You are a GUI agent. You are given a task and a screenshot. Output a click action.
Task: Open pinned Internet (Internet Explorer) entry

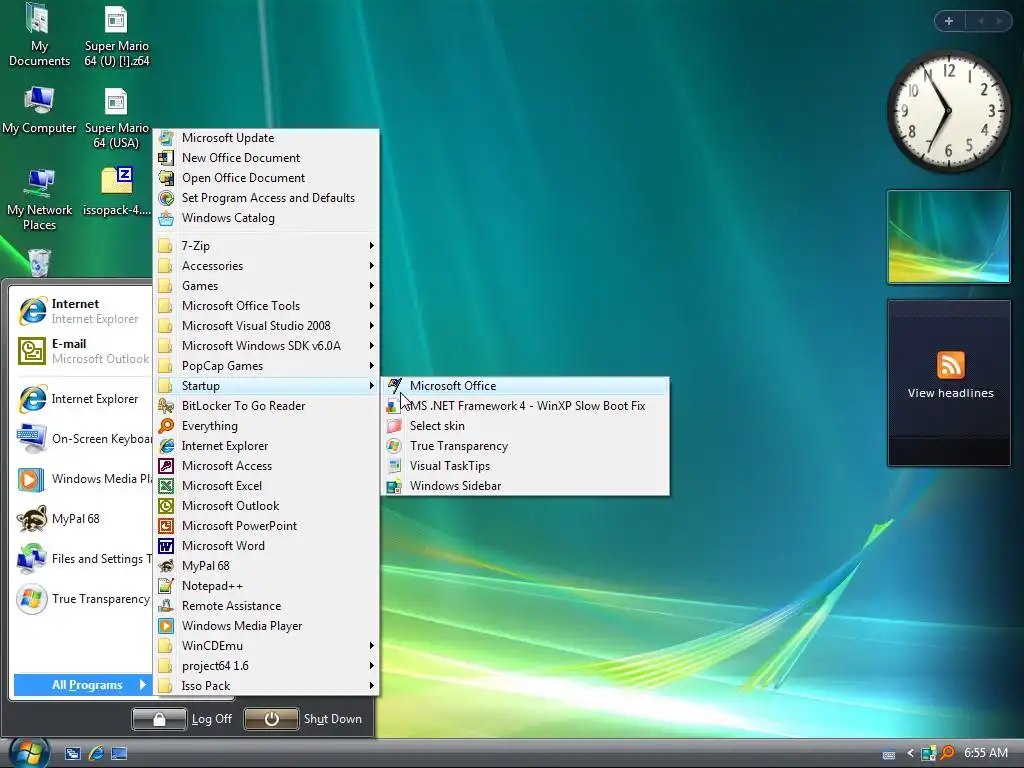(82, 311)
